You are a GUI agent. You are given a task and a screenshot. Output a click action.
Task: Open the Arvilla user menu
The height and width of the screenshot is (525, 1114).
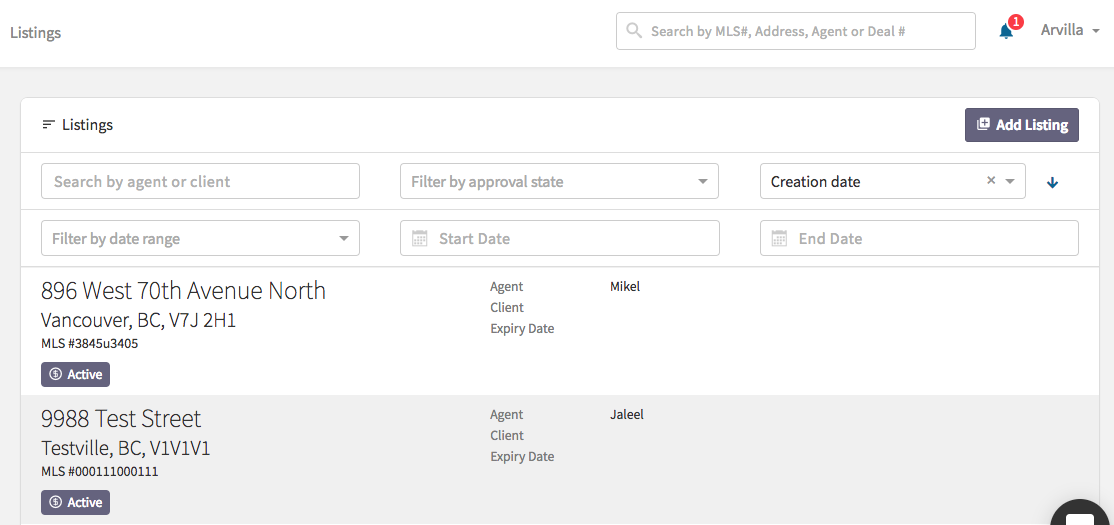[x=1070, y=30]
